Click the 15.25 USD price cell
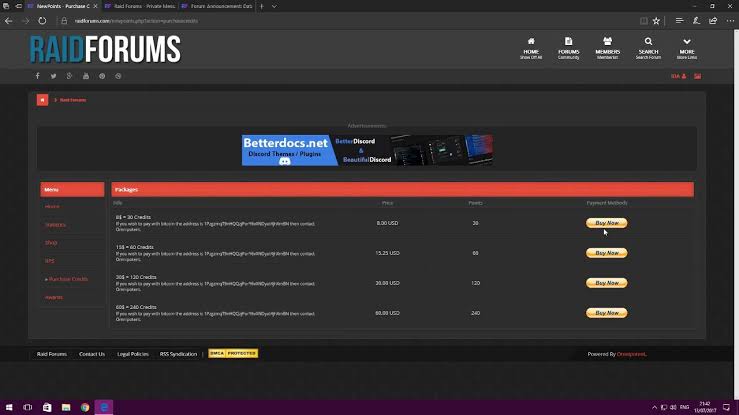Image resolution: width=739 pixels, height=415 pixels. pyautogui.click(x=387, y=253)
